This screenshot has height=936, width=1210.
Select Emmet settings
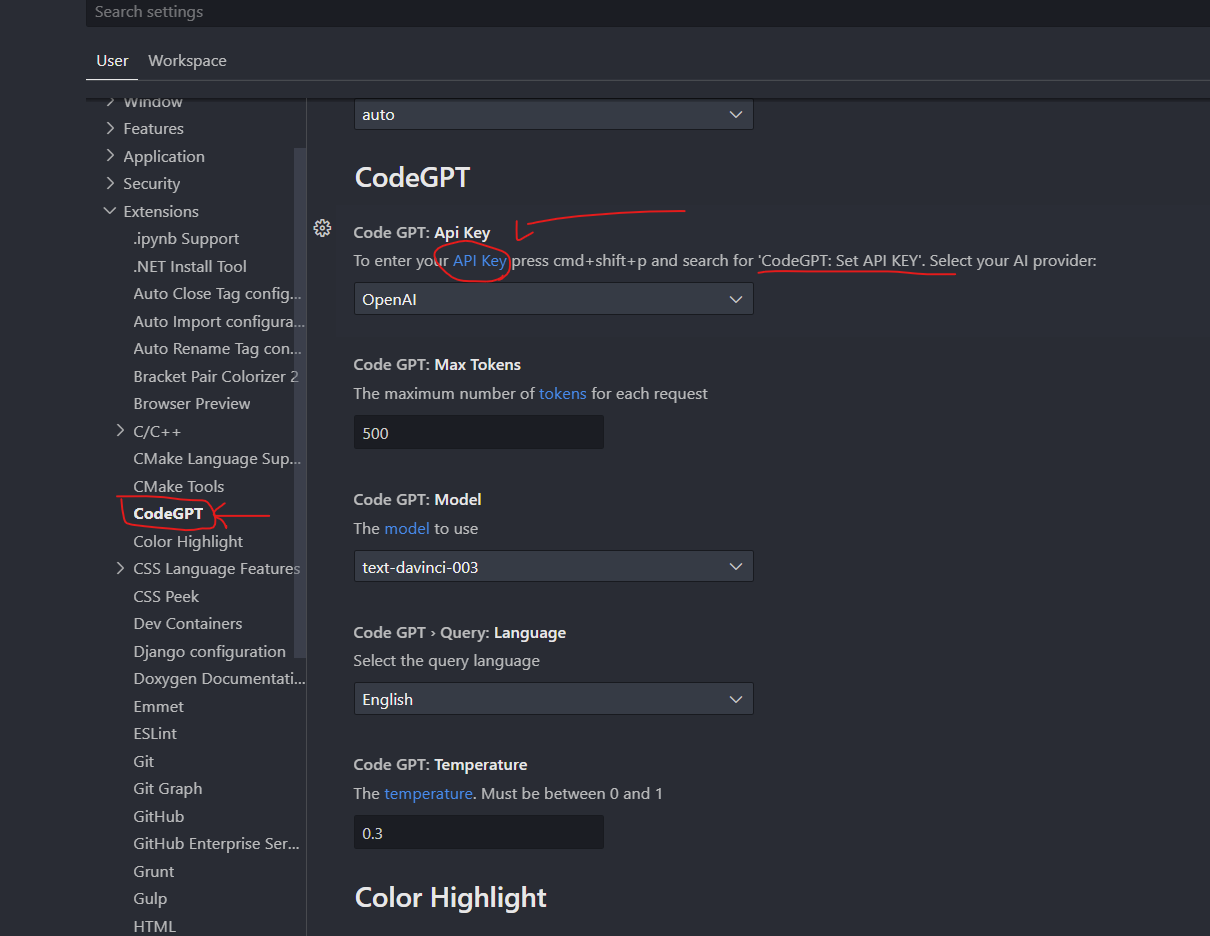[159, 706]
